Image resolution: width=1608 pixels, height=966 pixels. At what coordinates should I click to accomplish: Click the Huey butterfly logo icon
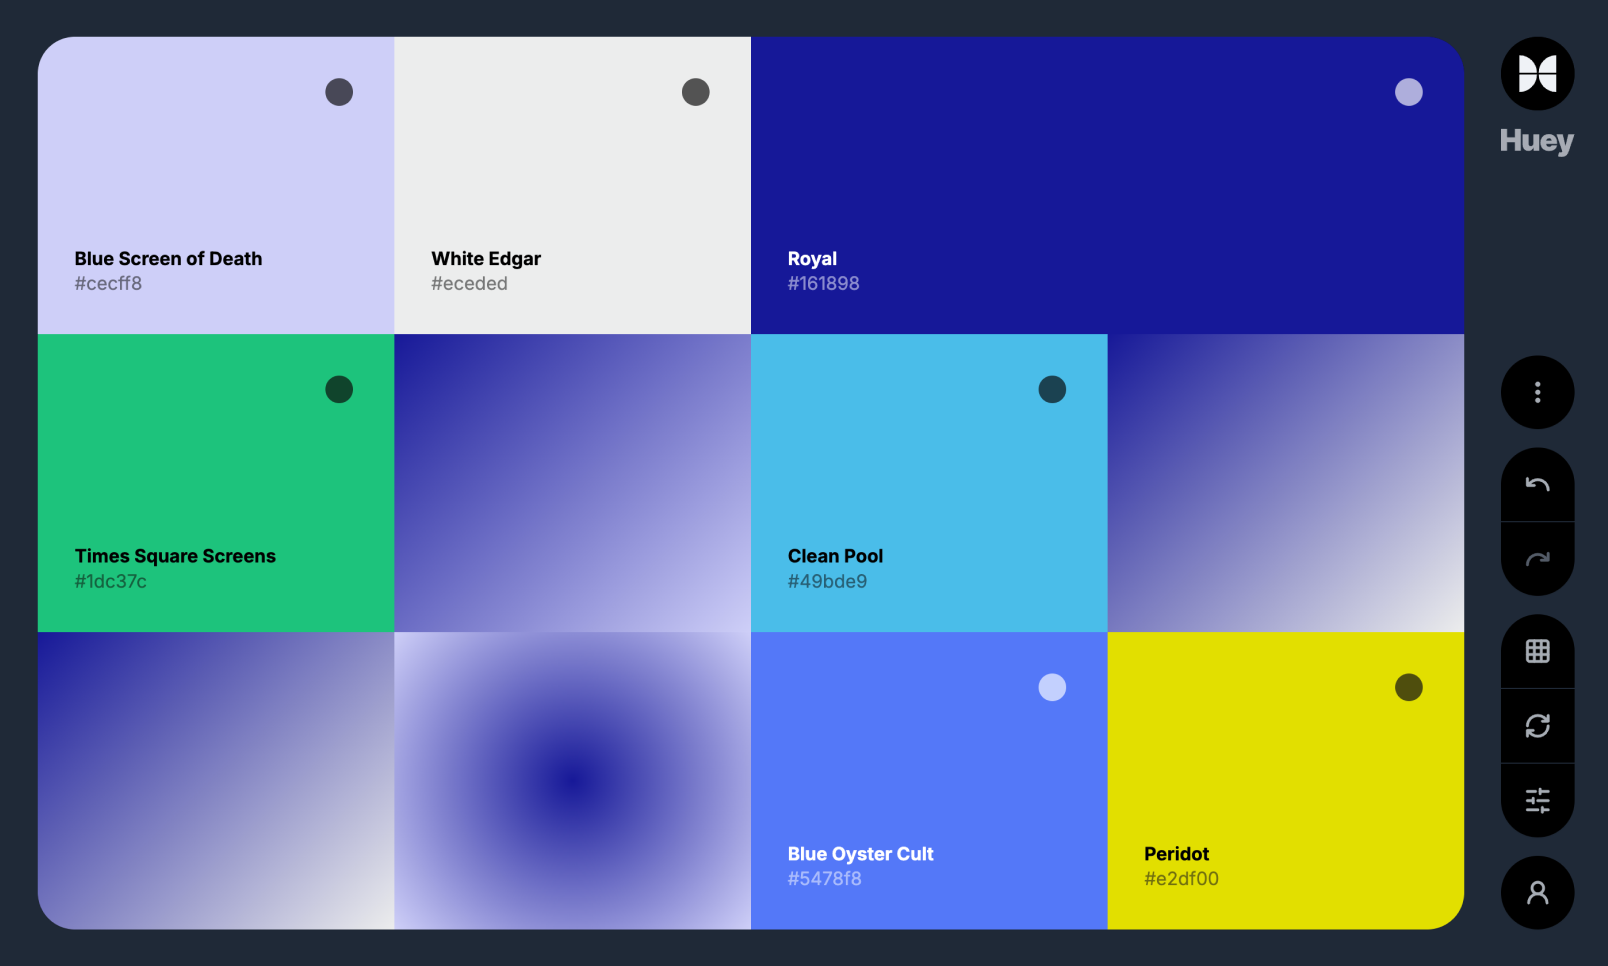pyautogui.click(x=1537, y=74)
